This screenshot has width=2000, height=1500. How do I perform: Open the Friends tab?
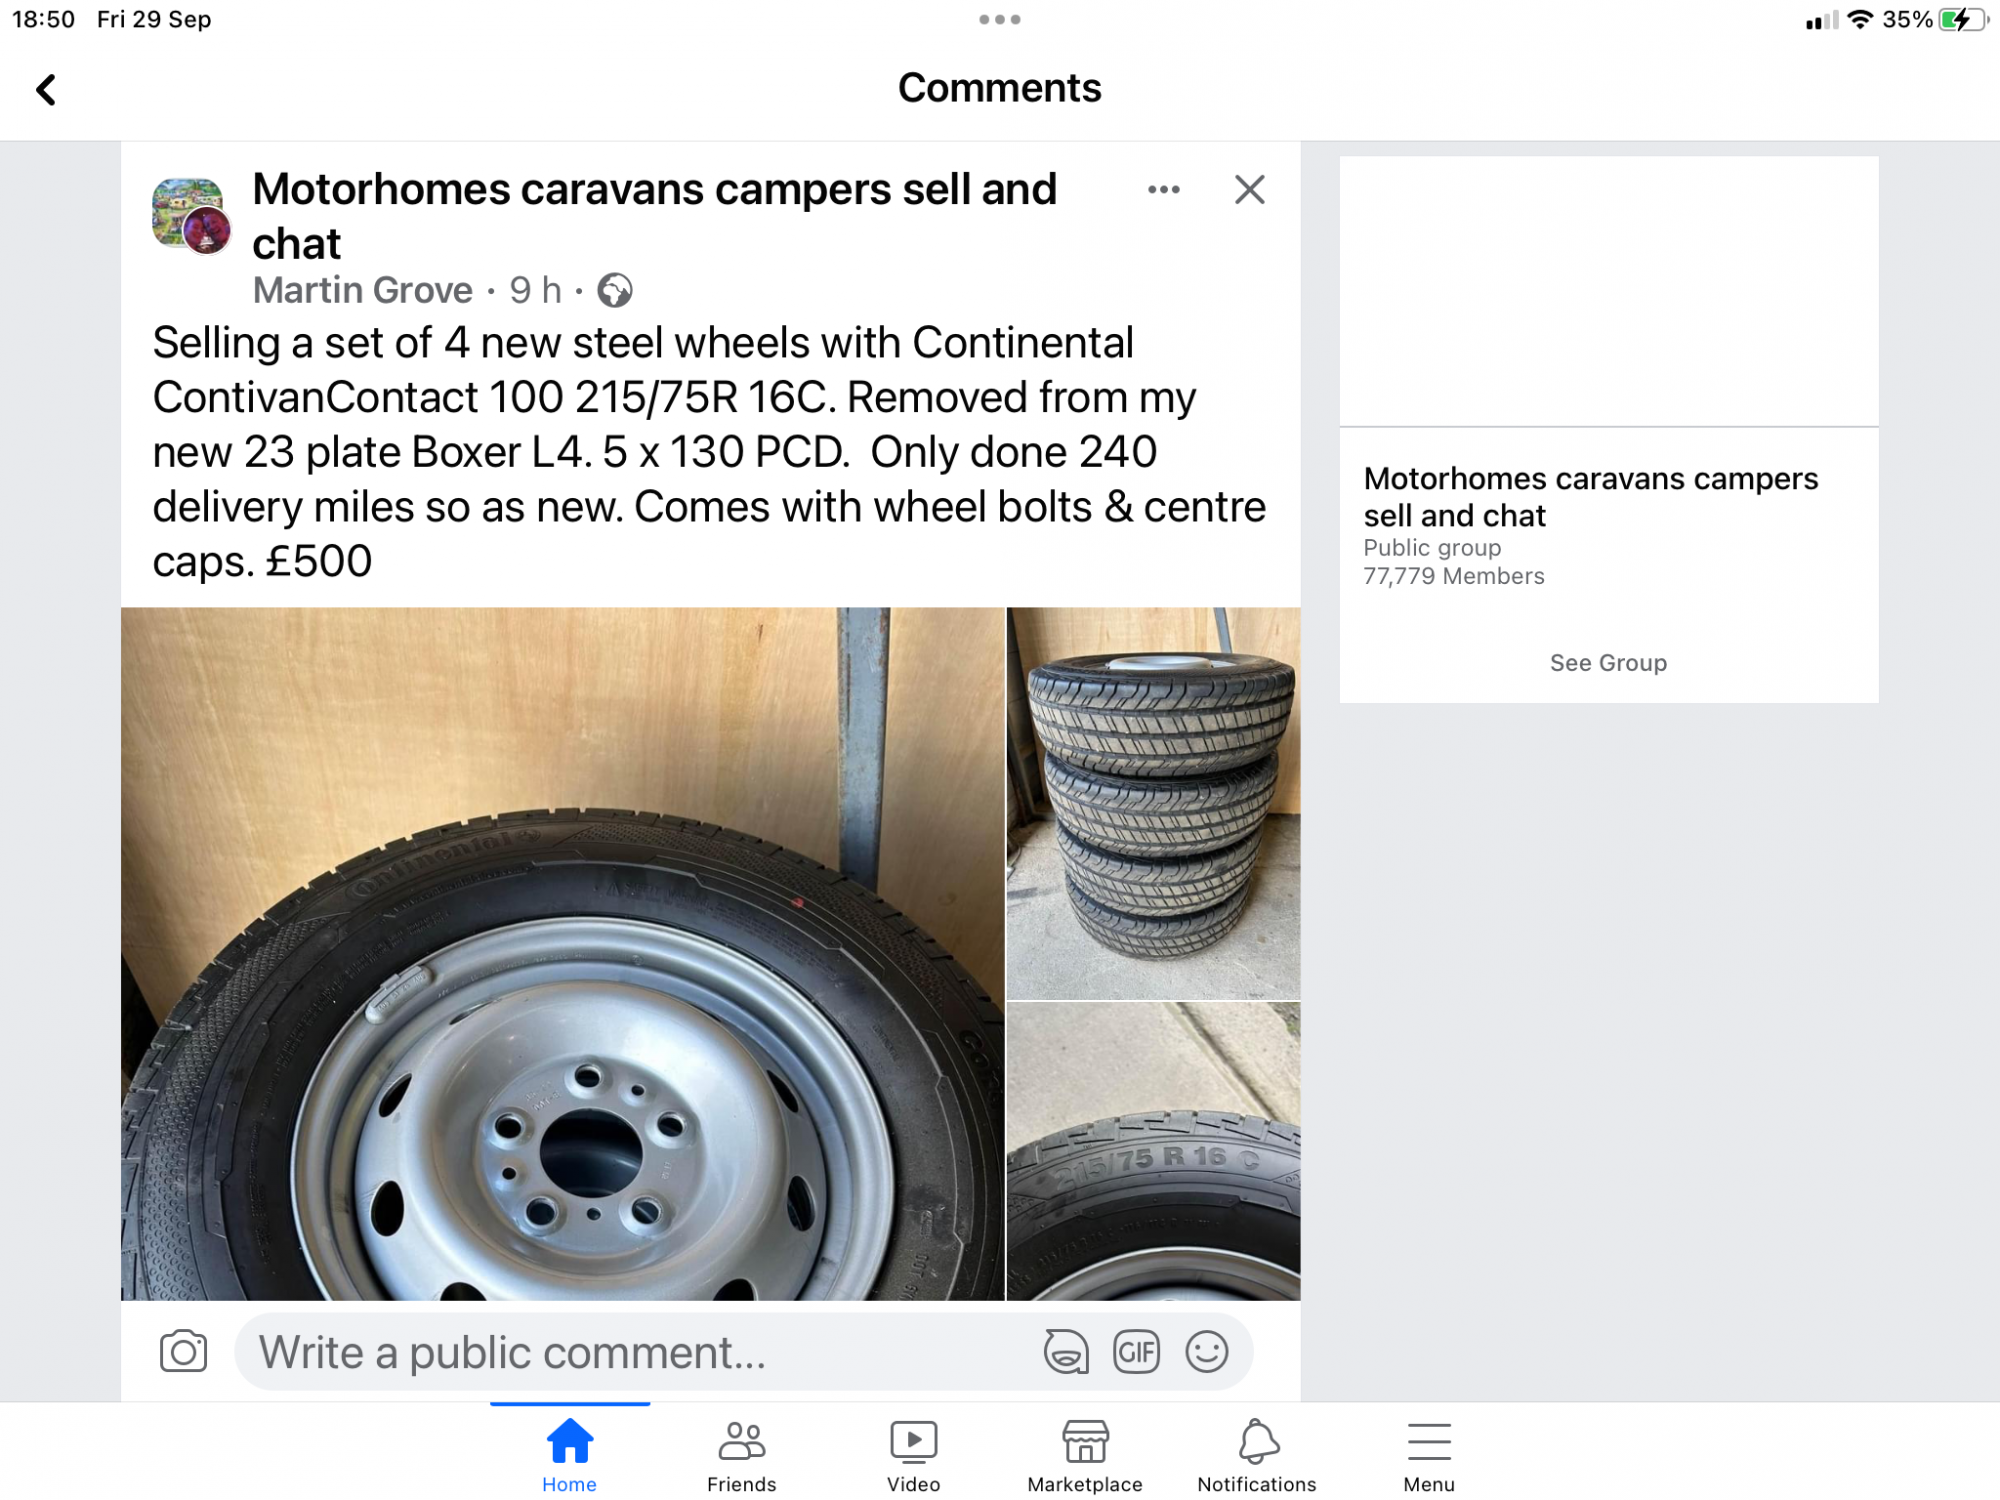click(741, 1455)
